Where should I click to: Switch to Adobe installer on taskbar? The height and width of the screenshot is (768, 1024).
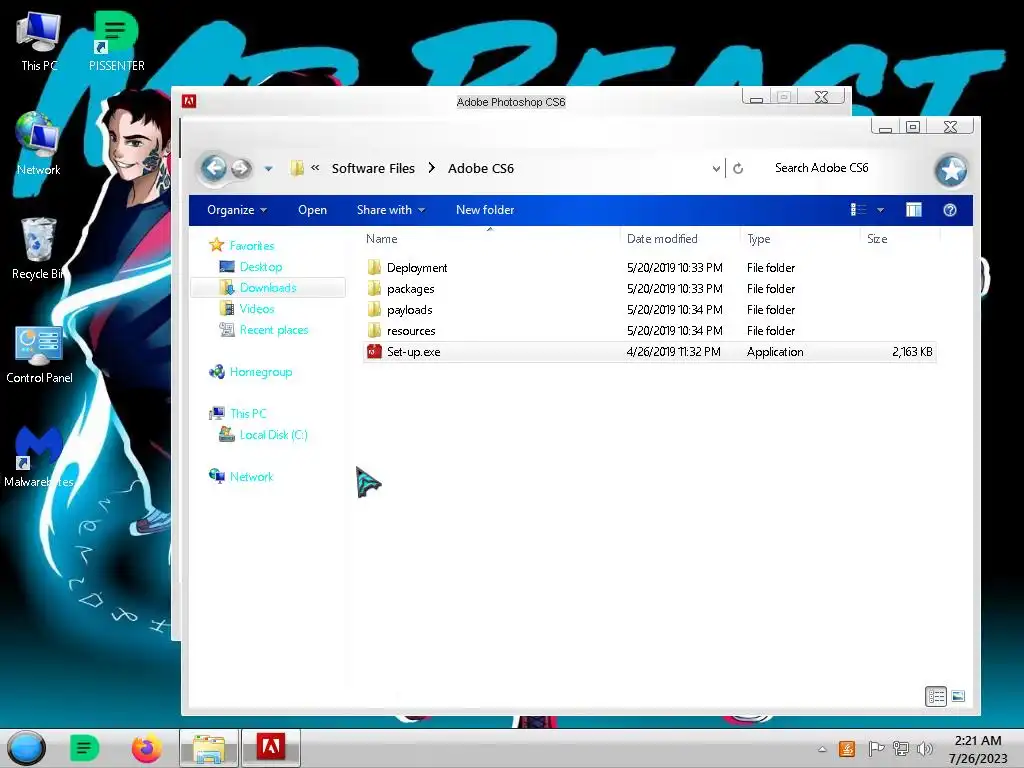(270, 748)
